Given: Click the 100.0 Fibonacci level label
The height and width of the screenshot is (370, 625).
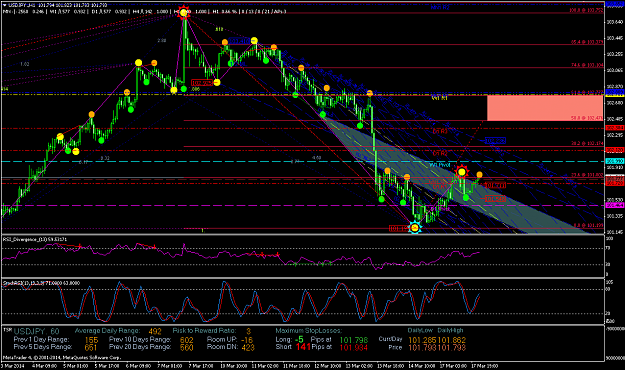Looking at the screenshot, I should point(586,10).
